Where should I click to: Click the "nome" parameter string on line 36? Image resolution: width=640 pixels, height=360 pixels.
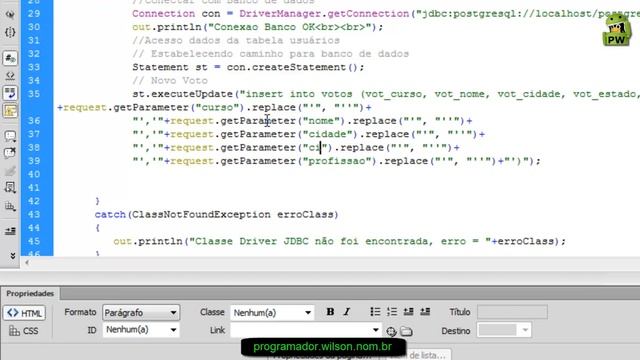(x=321, y=121)
